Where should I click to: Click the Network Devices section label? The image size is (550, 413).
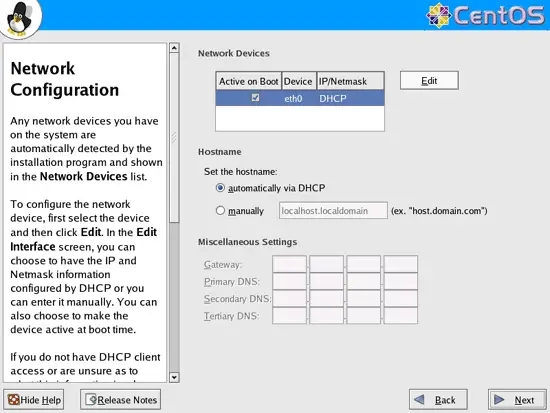[234, 53]
